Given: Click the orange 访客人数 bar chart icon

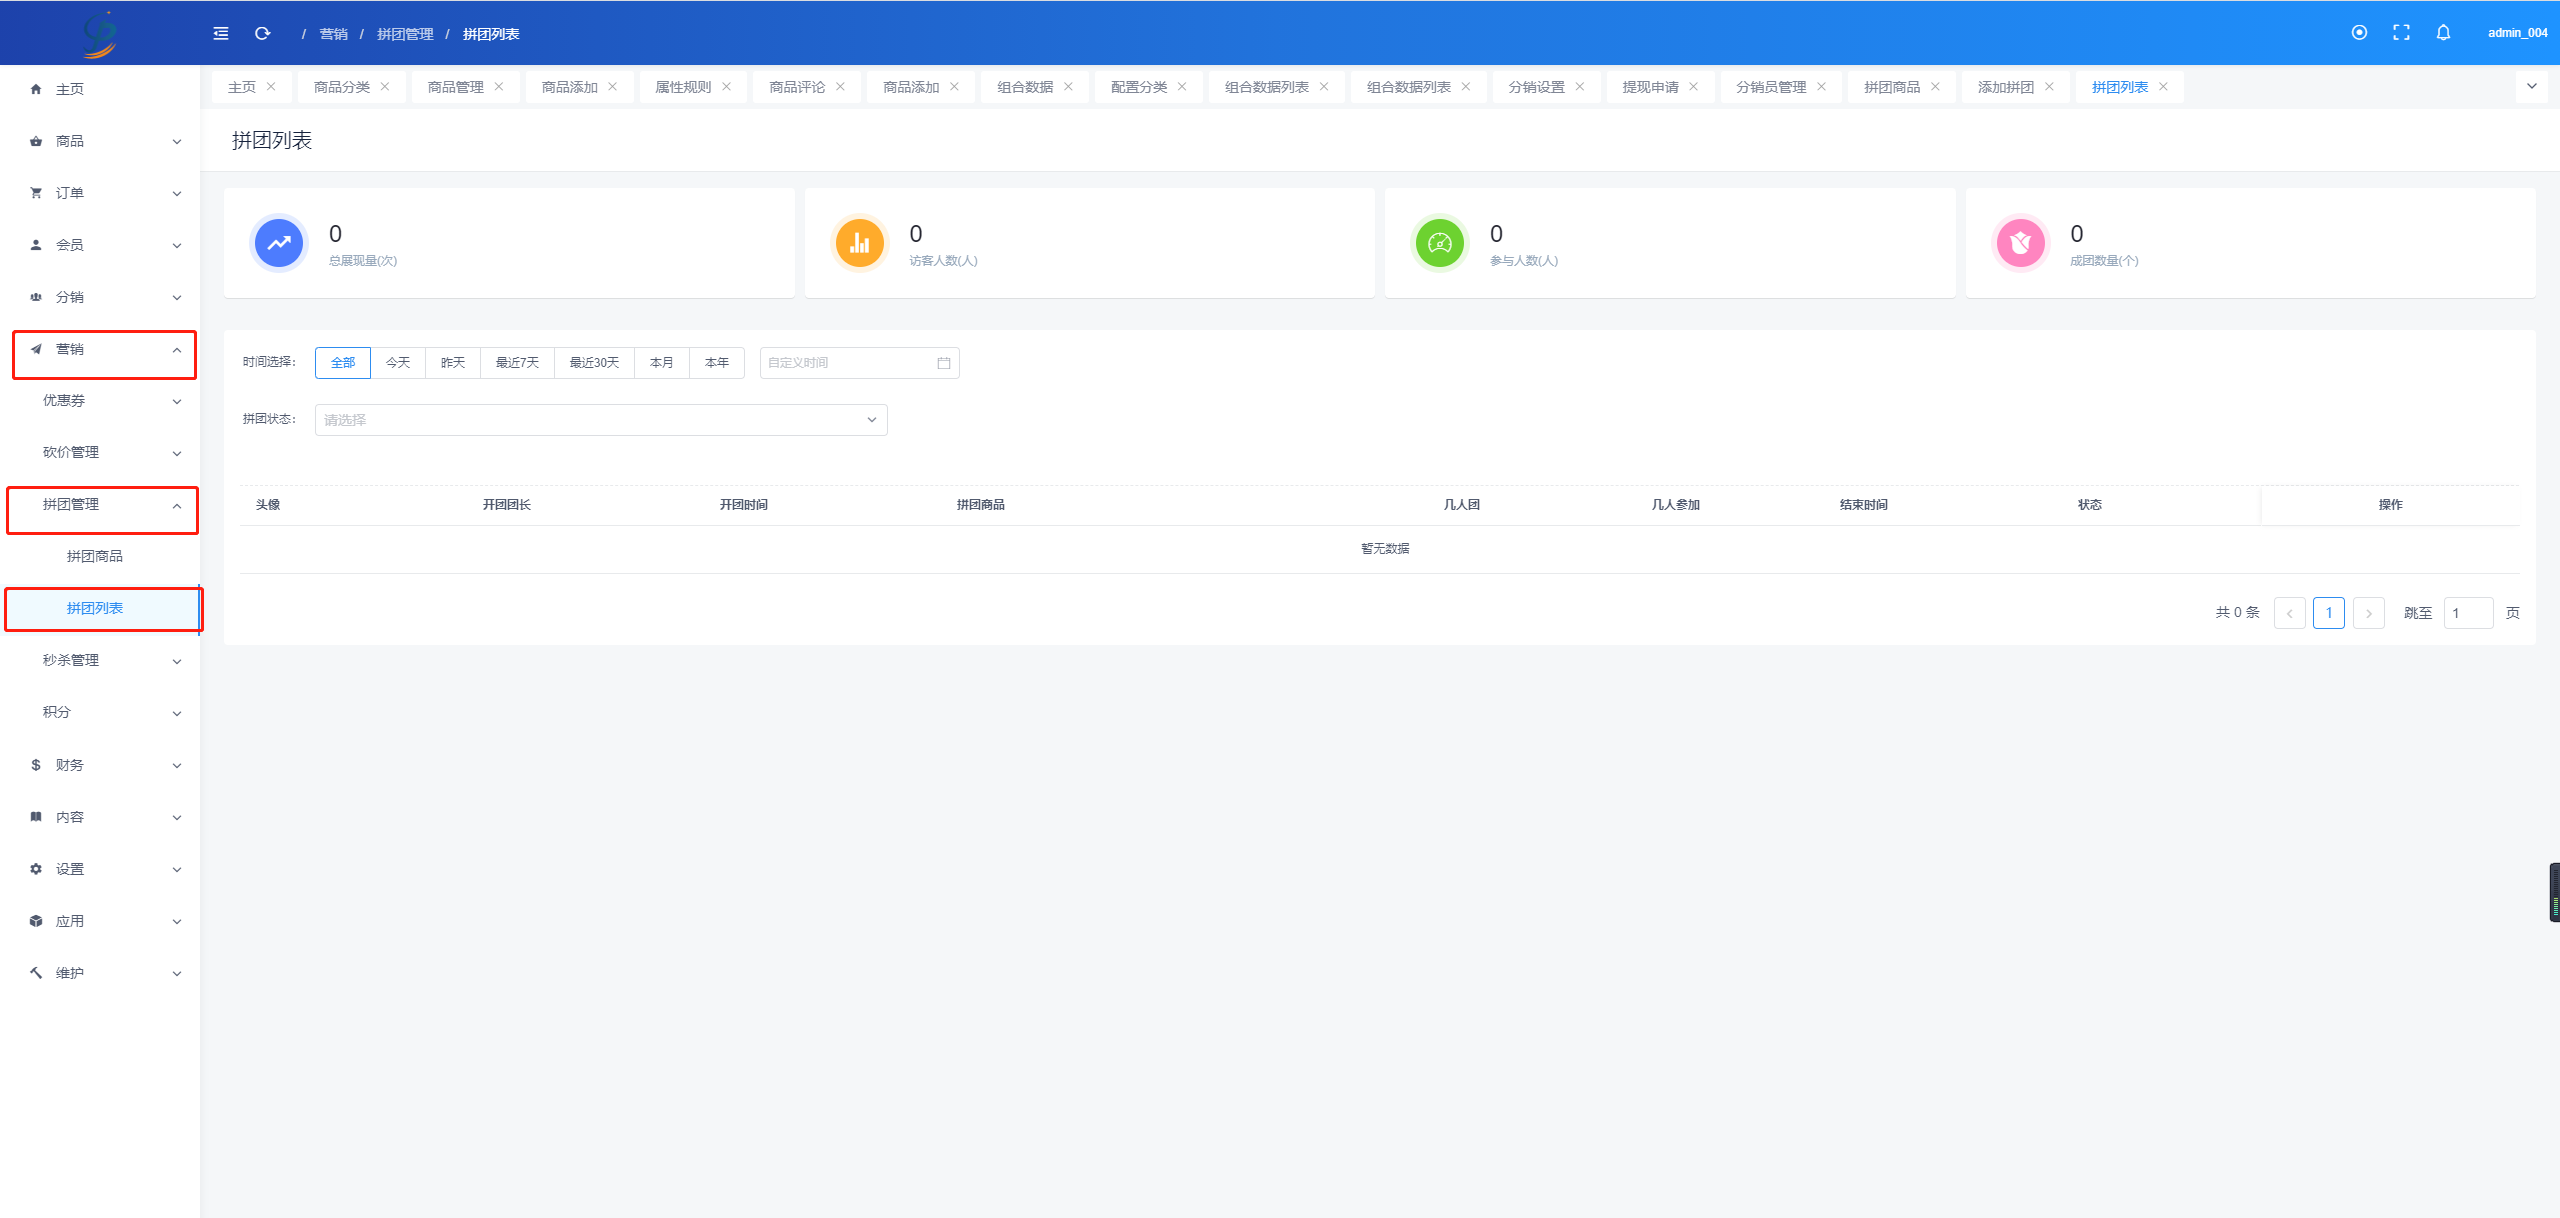Looking at the screenshot, I should coord(859,243).
